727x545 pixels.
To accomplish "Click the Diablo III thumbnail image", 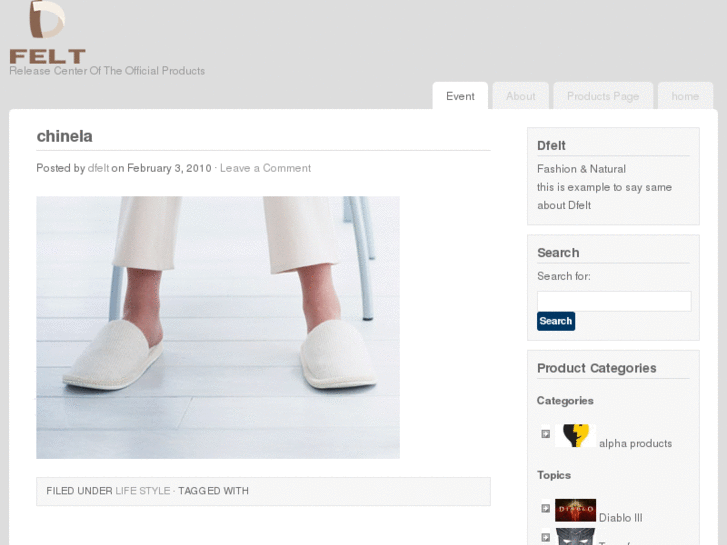I will coord(575,510).
